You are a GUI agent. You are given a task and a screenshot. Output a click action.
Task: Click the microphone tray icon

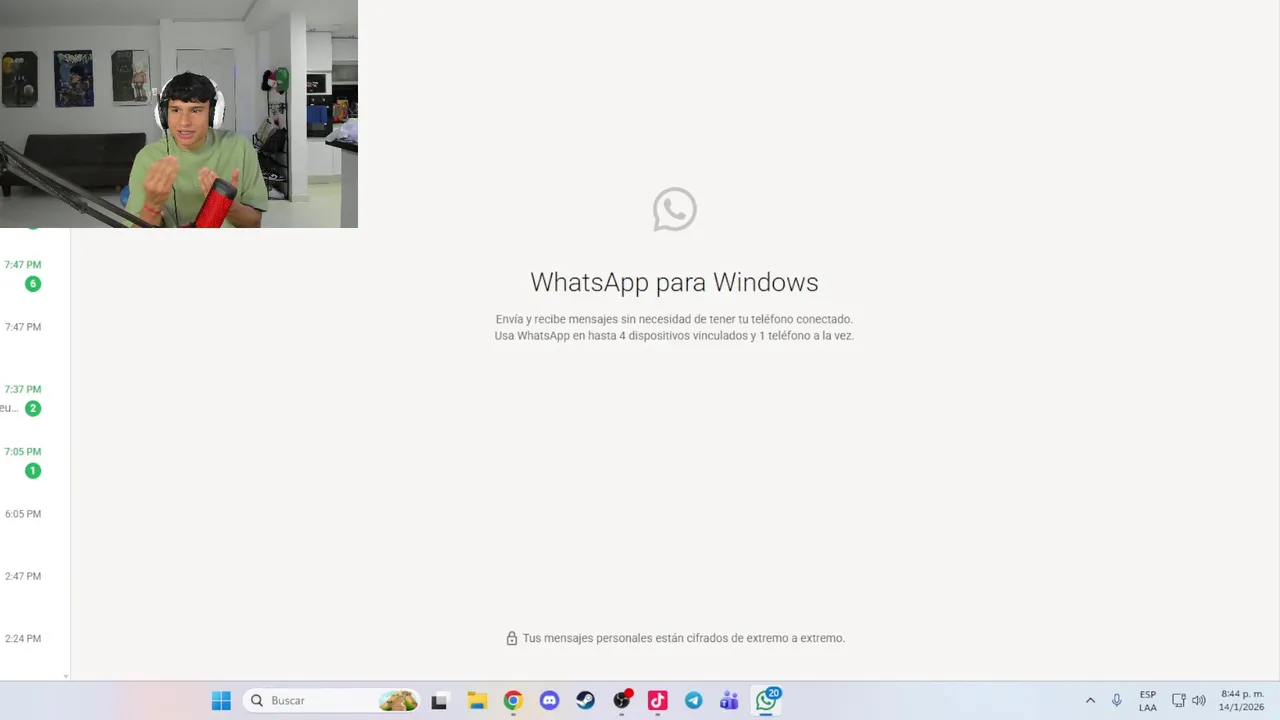pyautogui.click(x=1117, y=701)
